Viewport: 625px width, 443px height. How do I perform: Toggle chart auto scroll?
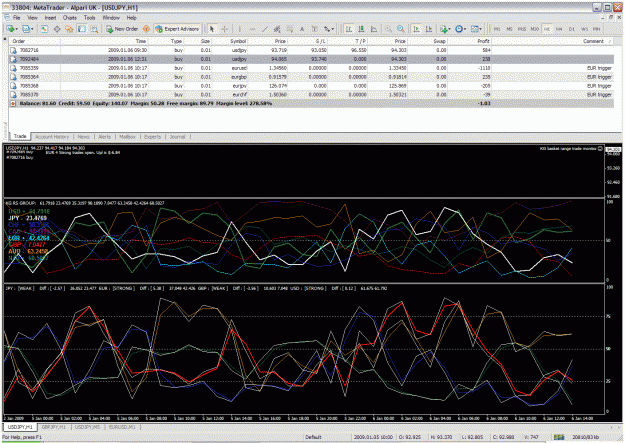click(x=416, y=29)
